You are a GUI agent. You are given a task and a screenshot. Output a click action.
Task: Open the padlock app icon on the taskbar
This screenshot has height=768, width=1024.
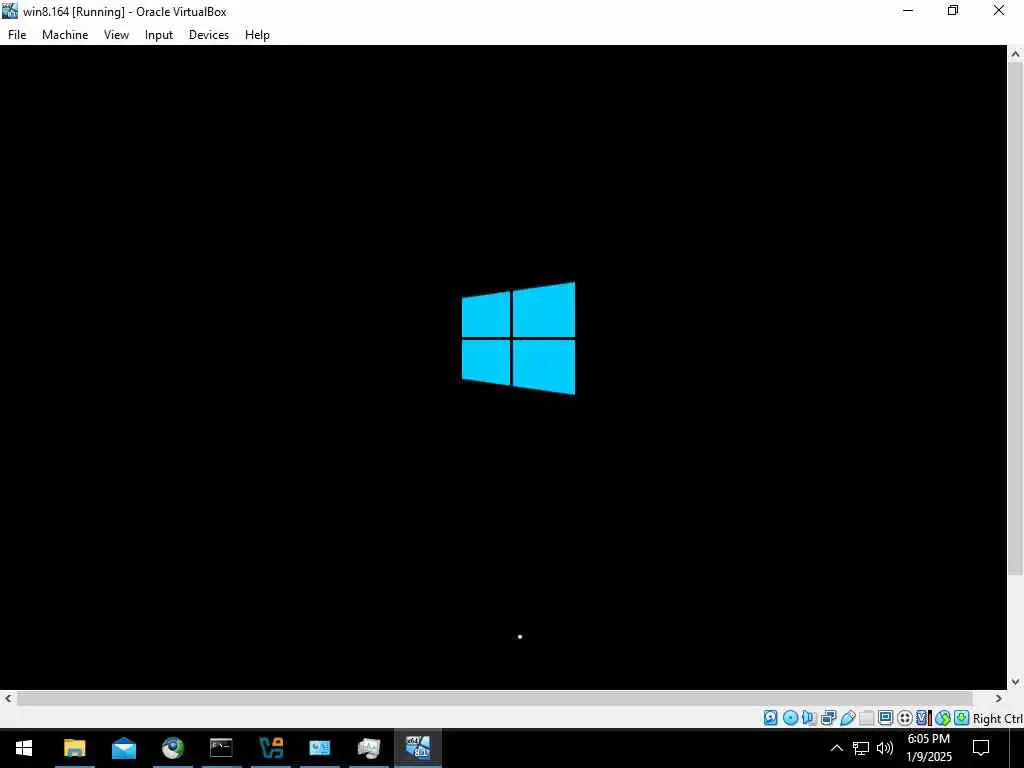(270, 748)
